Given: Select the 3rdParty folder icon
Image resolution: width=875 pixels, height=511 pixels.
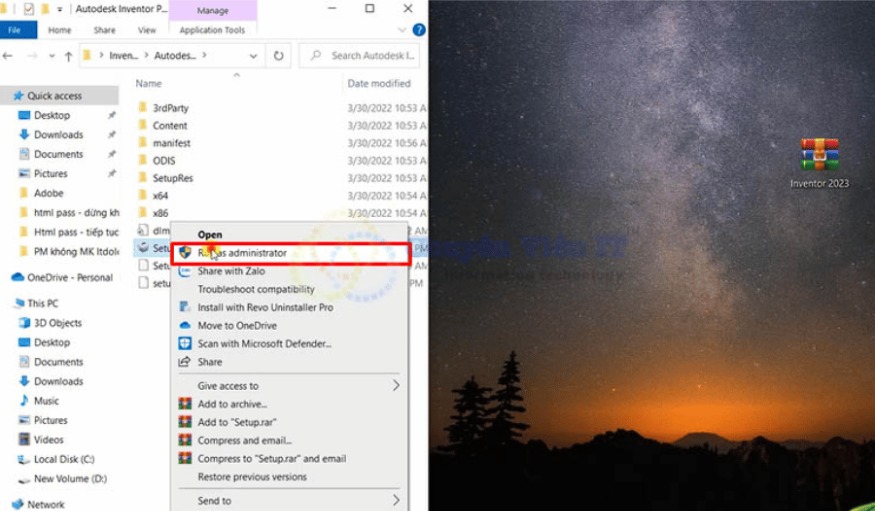Looking at the screenshot, I should click(143, 108).
